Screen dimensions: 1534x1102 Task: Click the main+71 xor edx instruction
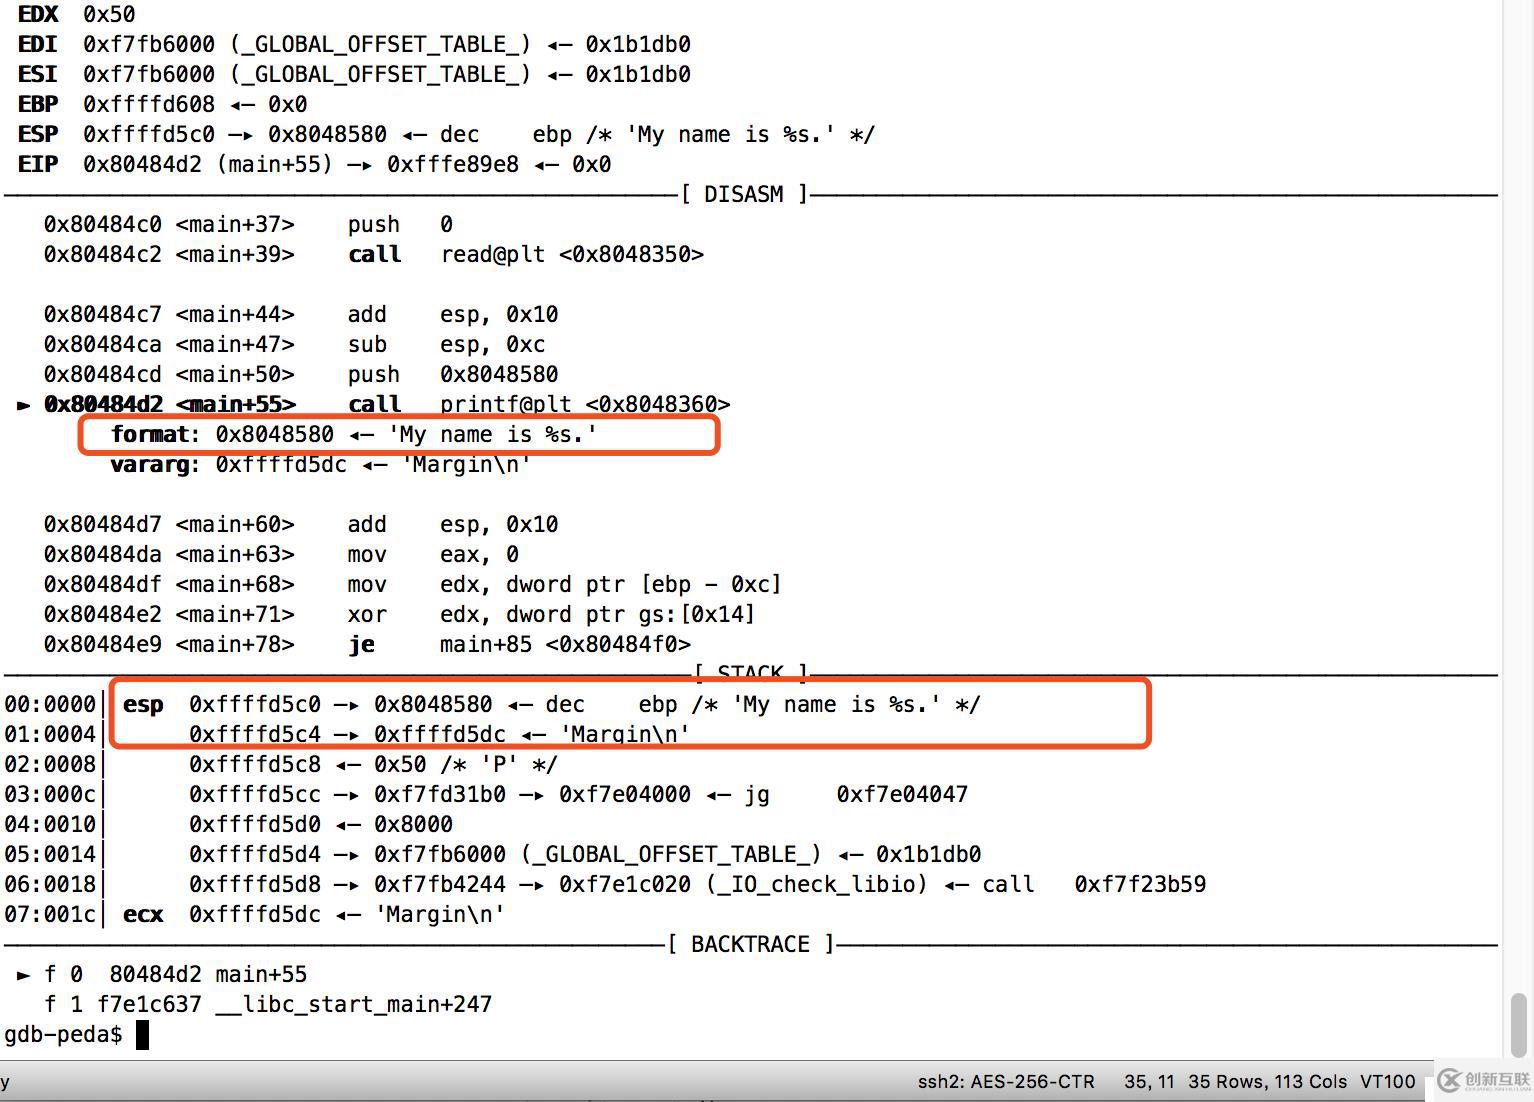pos(399,614)
